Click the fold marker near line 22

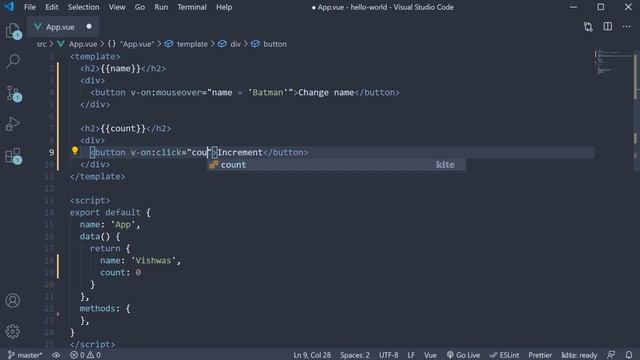click(x=58, y=314)
